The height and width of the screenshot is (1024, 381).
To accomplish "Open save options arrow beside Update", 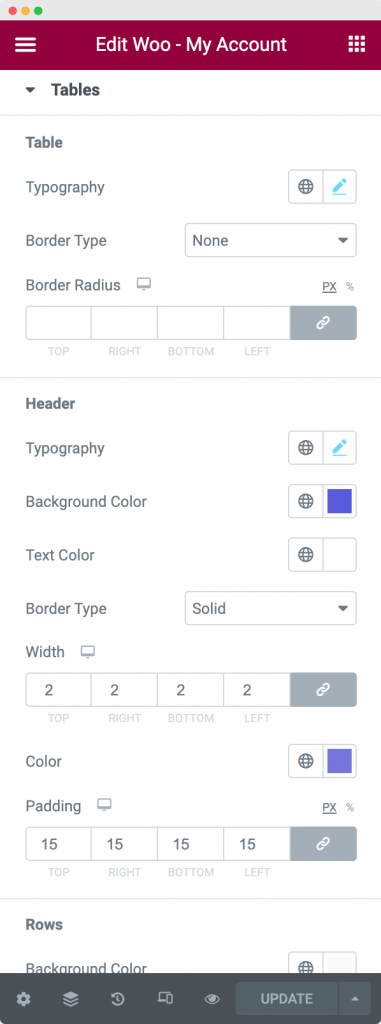I will coord(355,999).
